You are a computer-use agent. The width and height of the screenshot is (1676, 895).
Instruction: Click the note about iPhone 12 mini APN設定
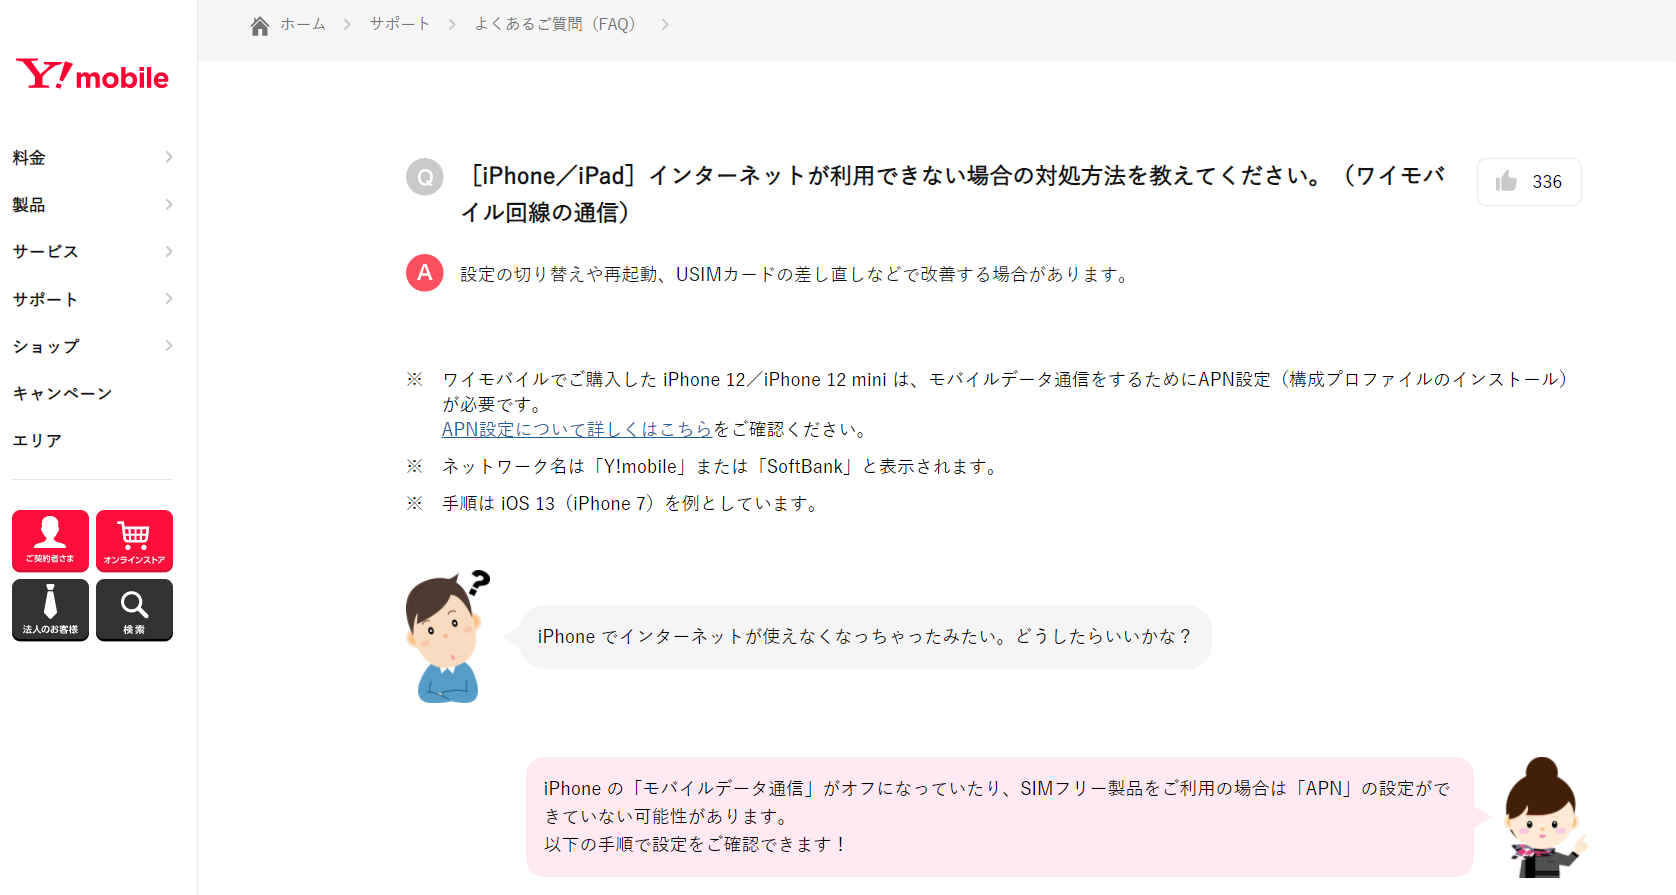pos(1006,391)
